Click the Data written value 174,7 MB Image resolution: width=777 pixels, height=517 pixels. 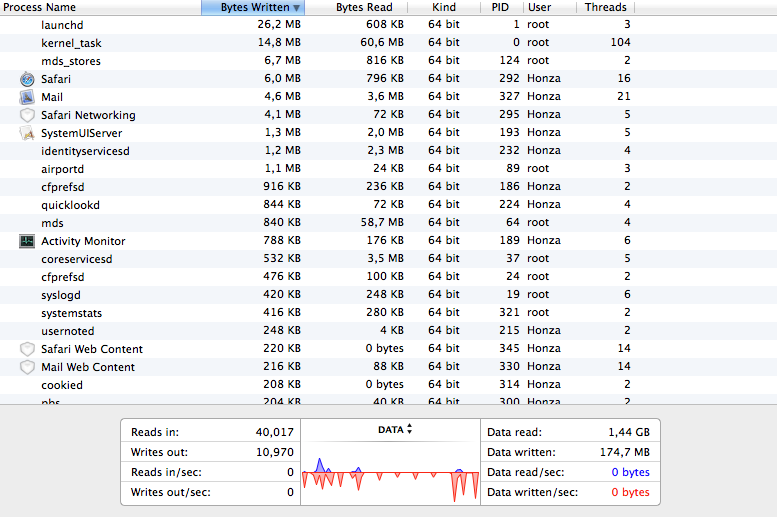point(624,452)
